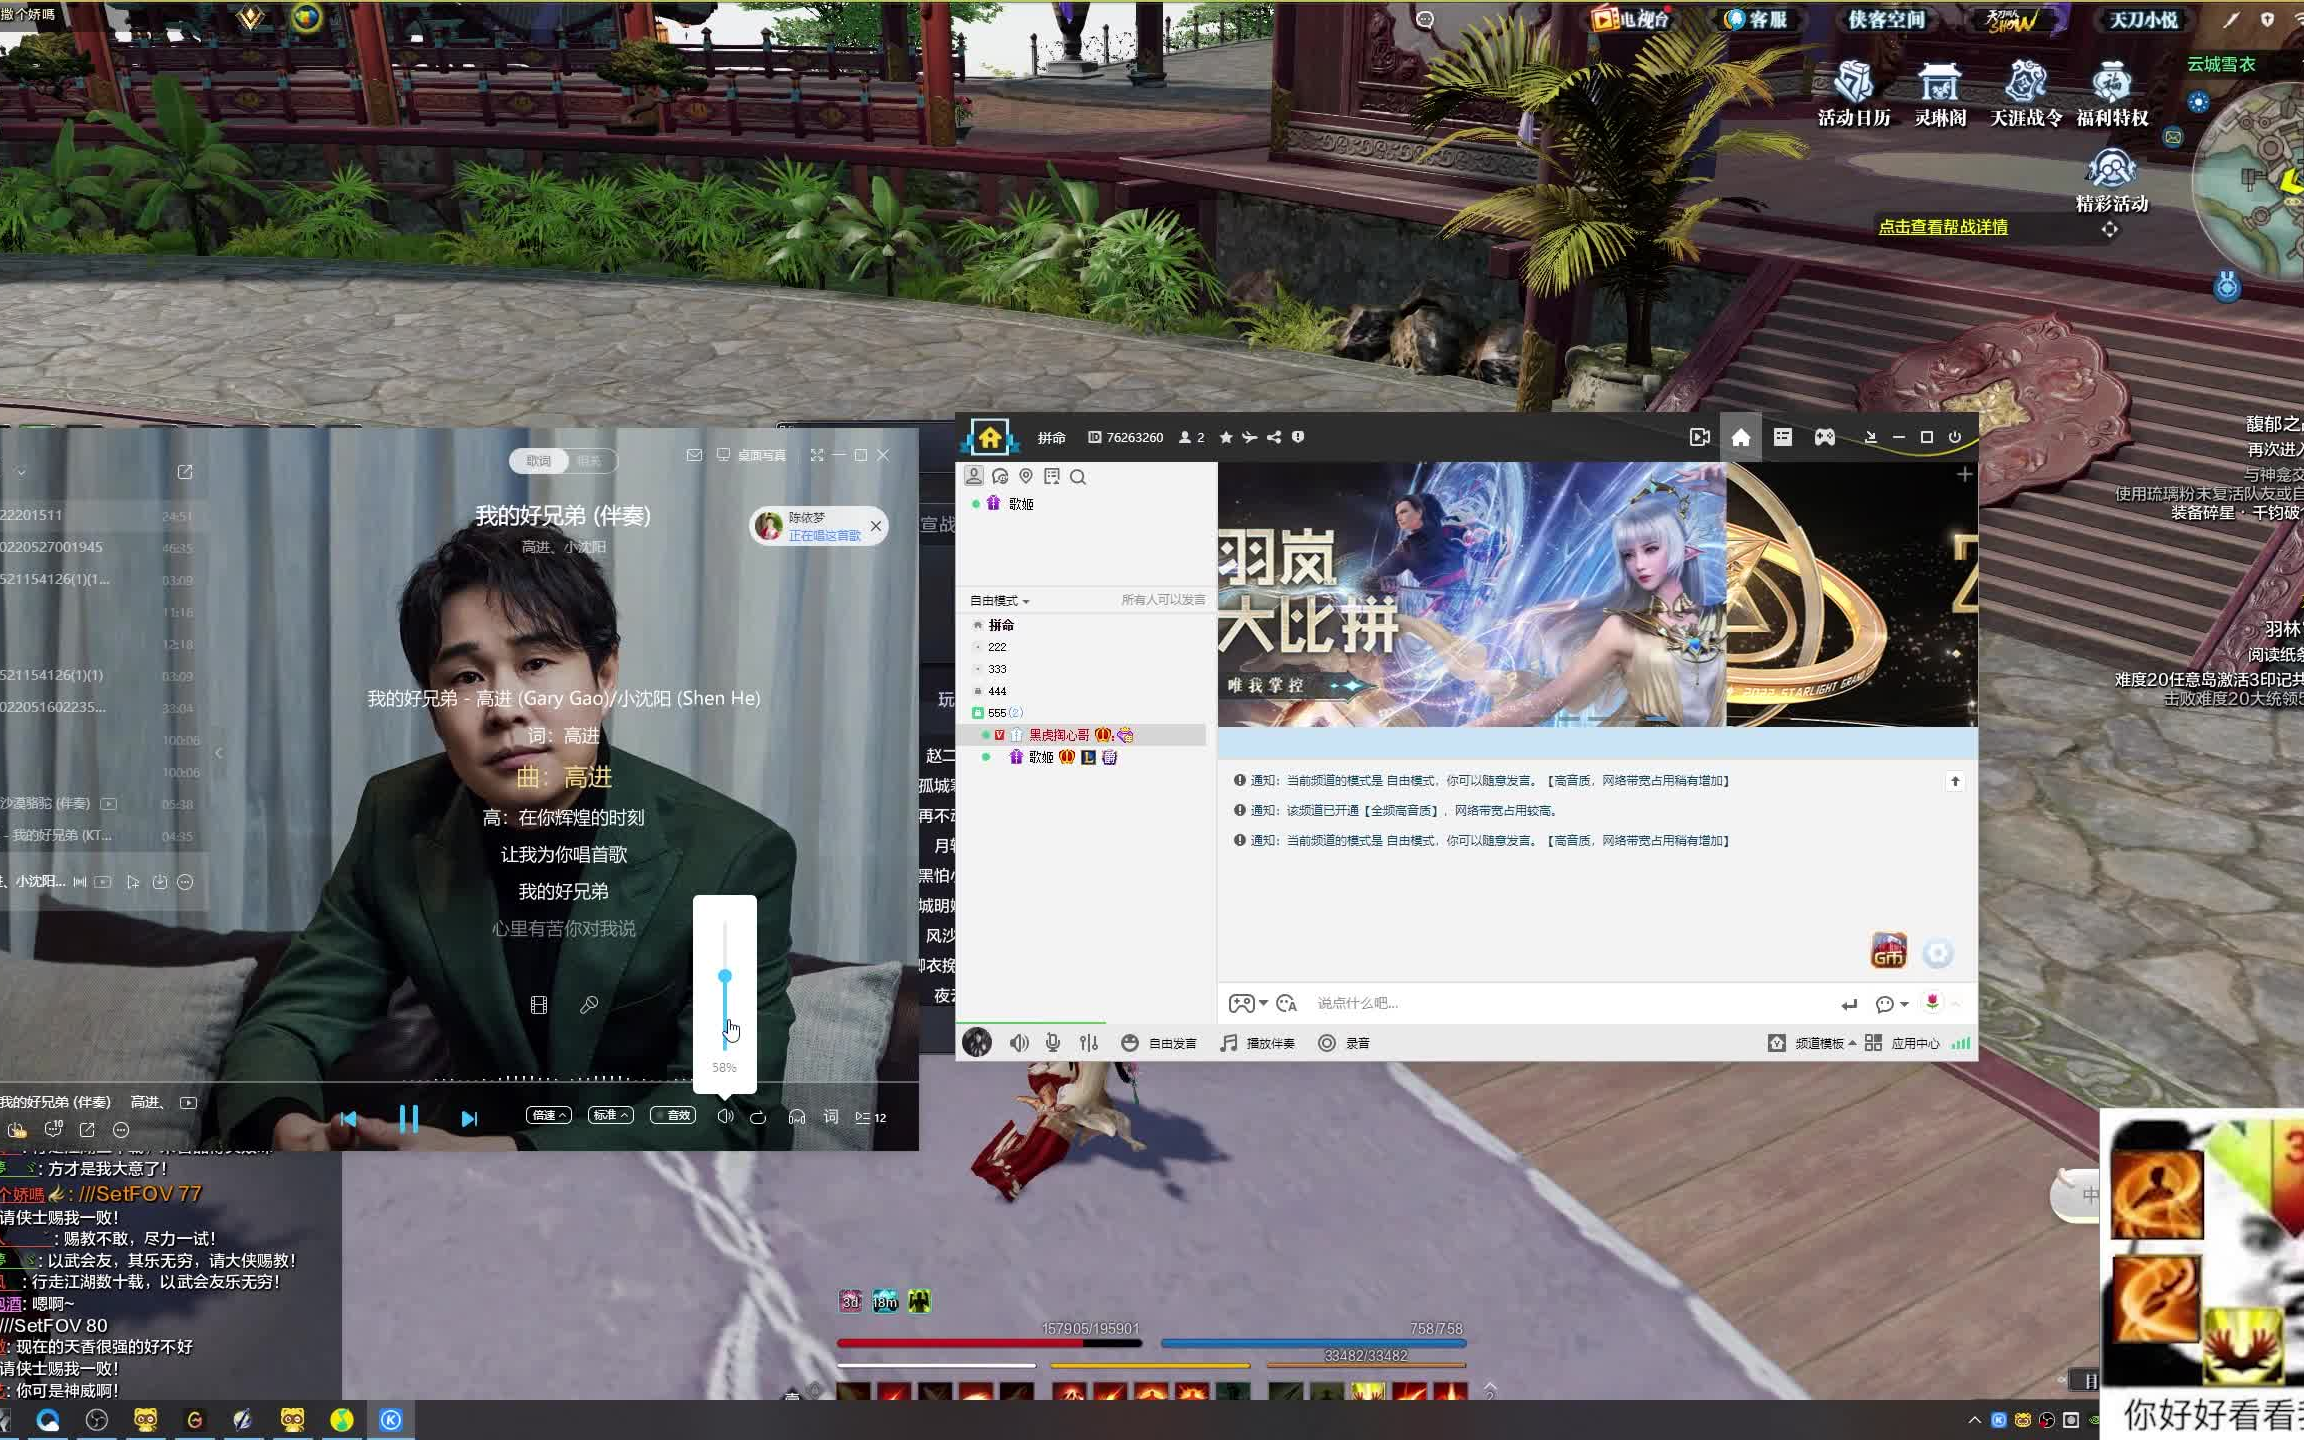Screen dimensions: 2304x1440
Task: Pause the song in the music player
Action: pyautogui.click(x=408, y=1118)
